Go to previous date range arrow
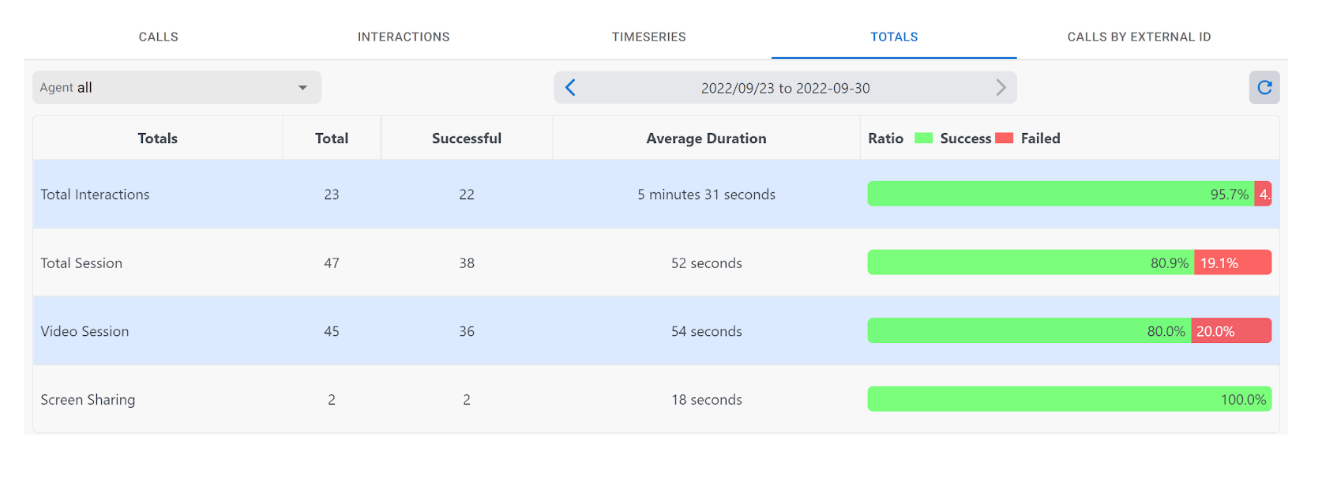The width and height of the screenshot is (1325, 503). pyautogui.click(x=570, y=88)
